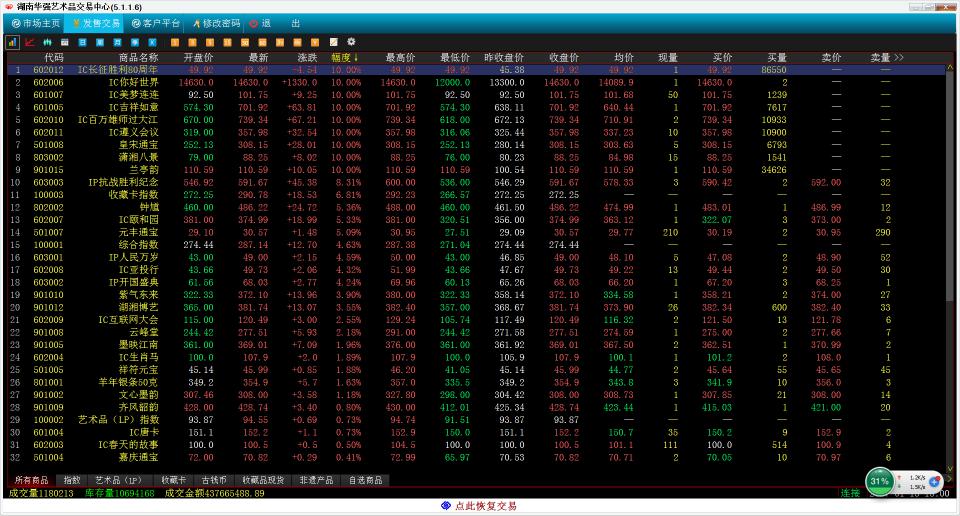Expand more columns via >> after 卖量
This screenshot has height=516, width=960.
(898, 58)
